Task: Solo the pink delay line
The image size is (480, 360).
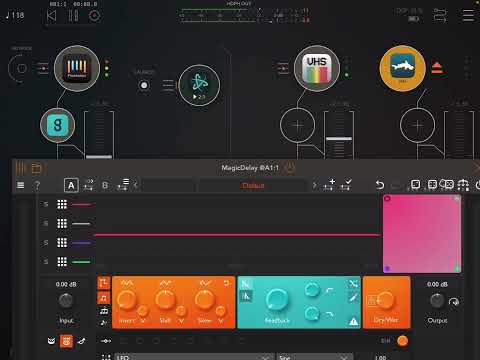Action: click(x=46, y=204)
